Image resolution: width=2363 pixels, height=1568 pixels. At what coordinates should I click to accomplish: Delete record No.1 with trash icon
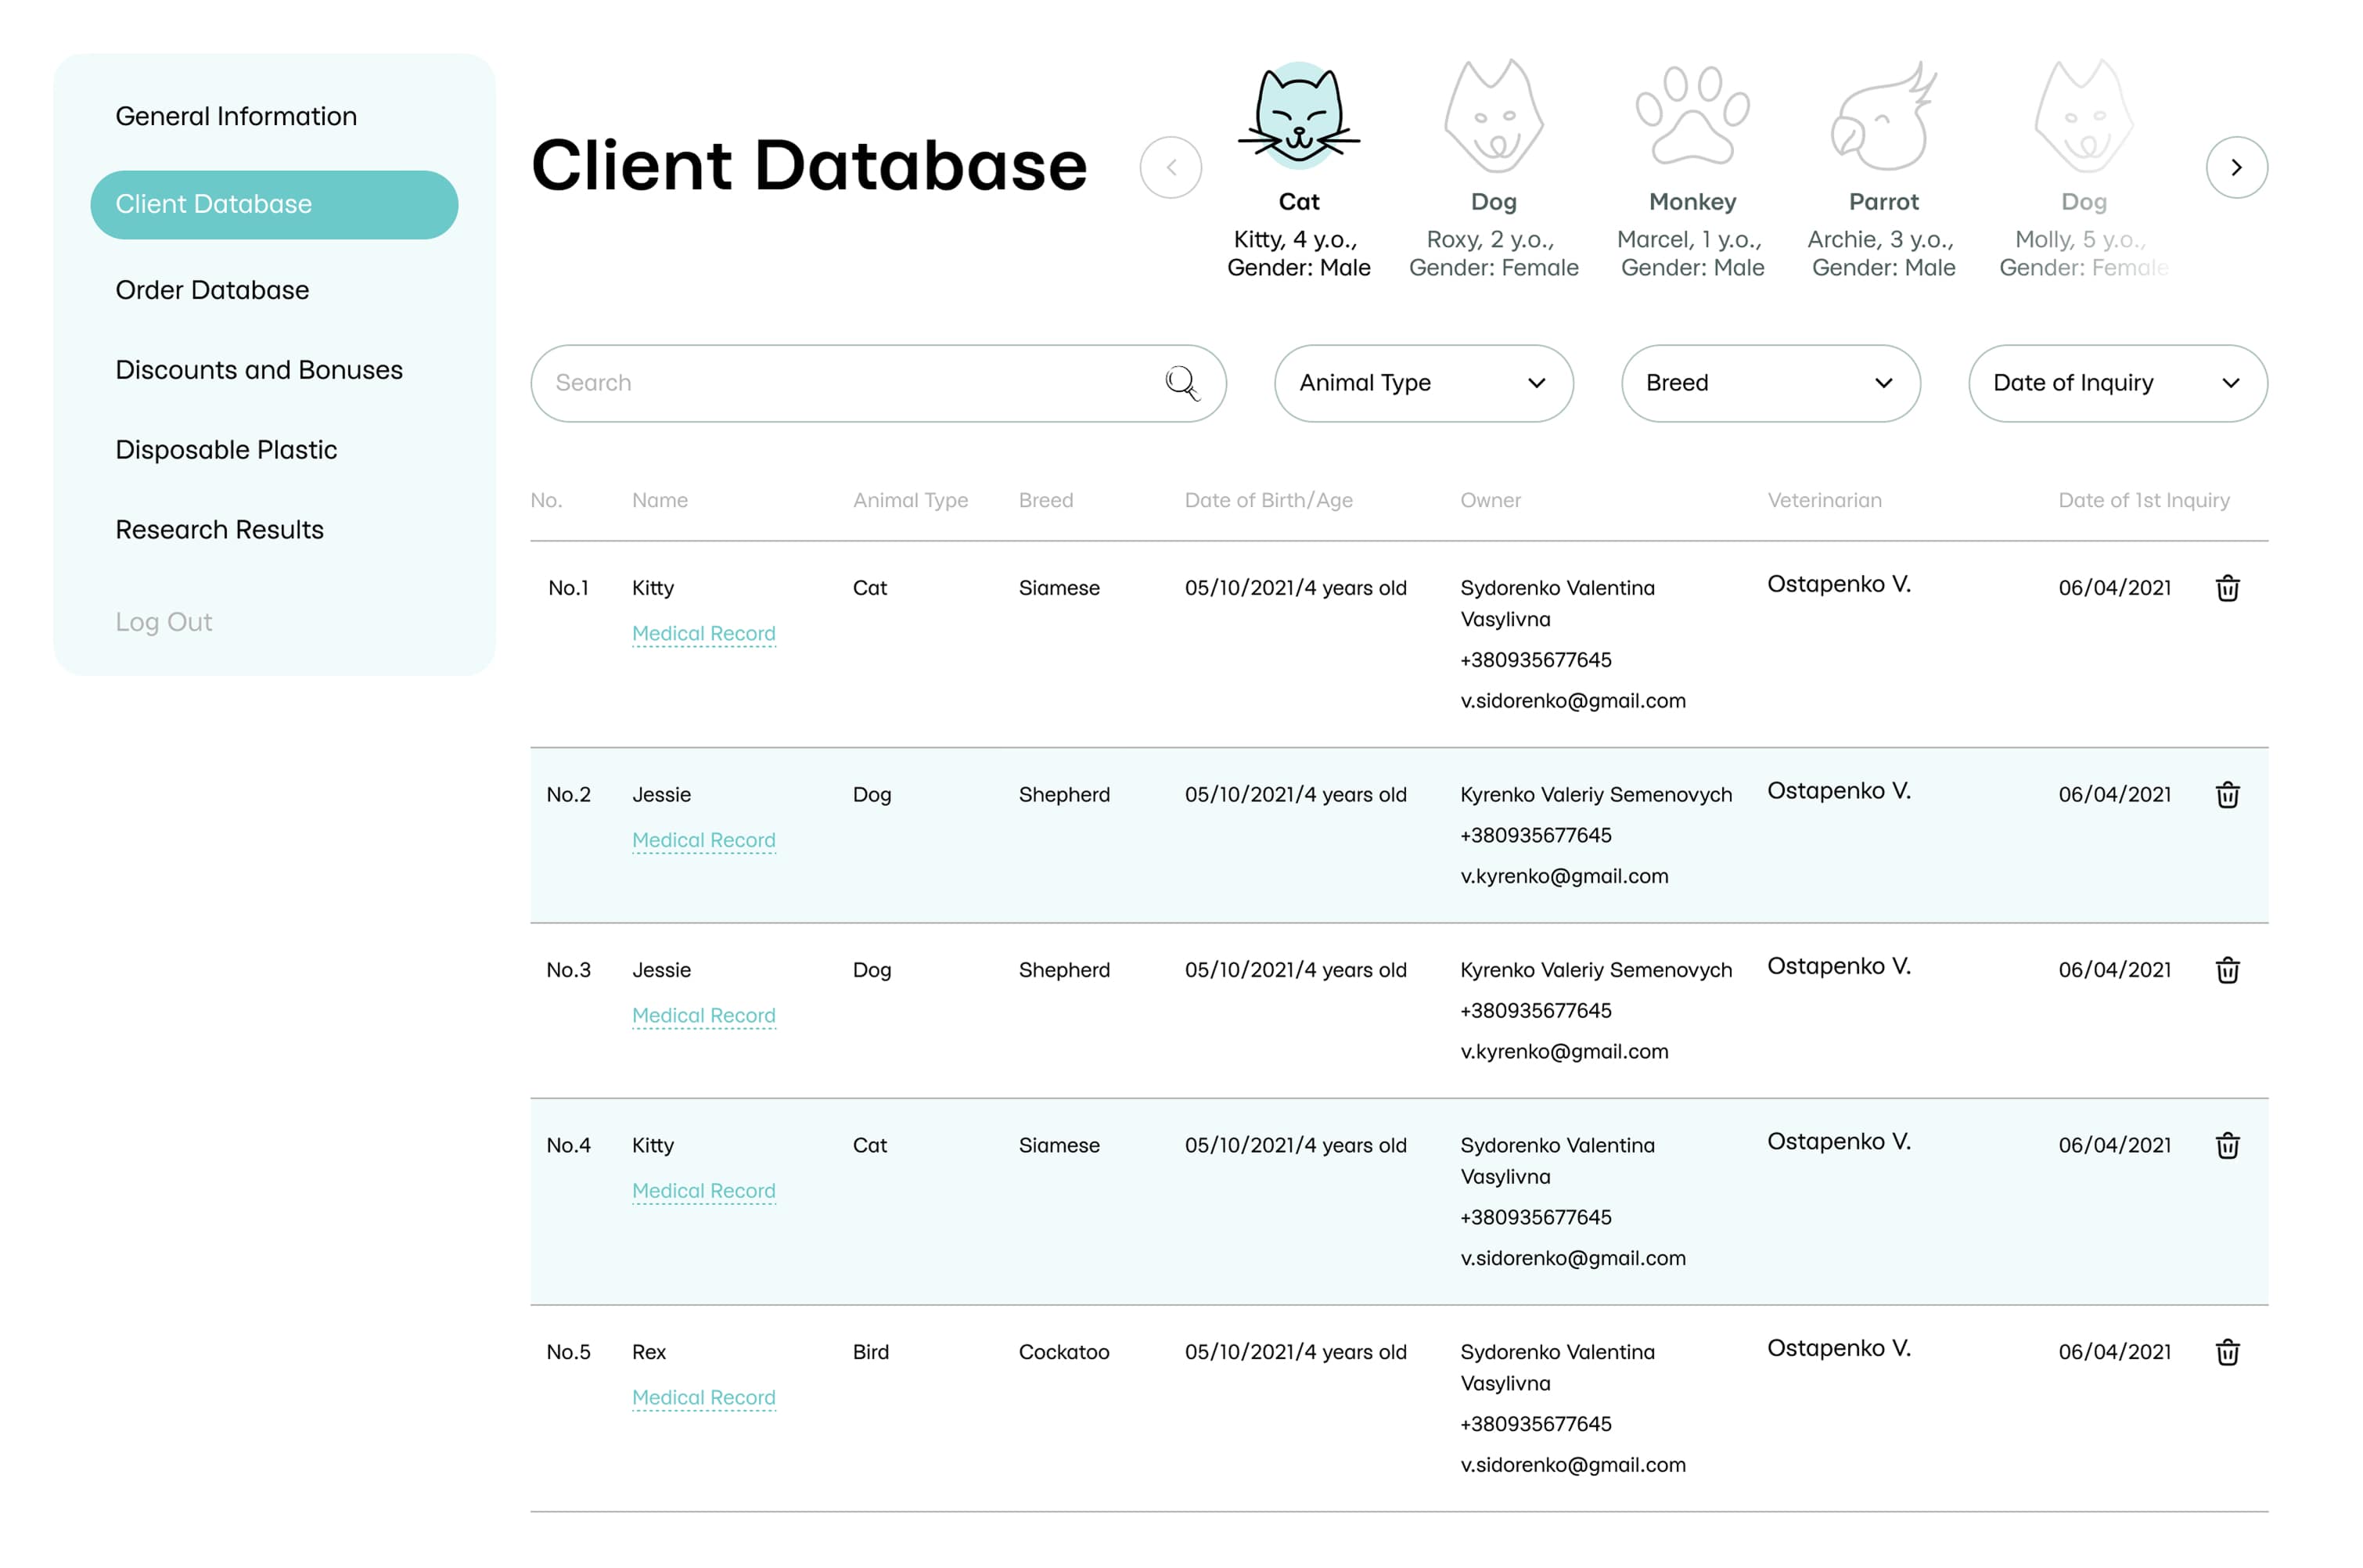point(2227,588)
